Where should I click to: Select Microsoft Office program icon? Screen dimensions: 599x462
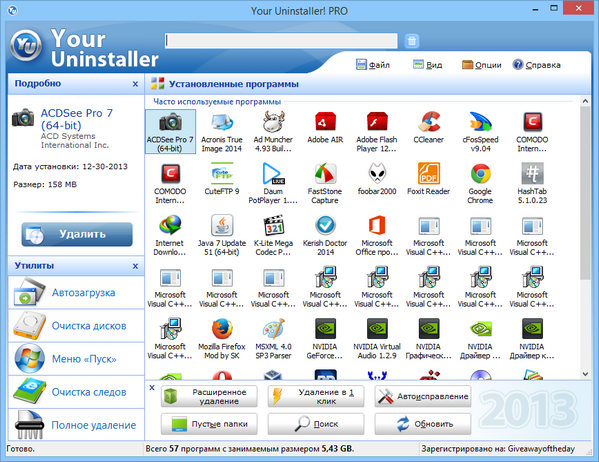377,235
